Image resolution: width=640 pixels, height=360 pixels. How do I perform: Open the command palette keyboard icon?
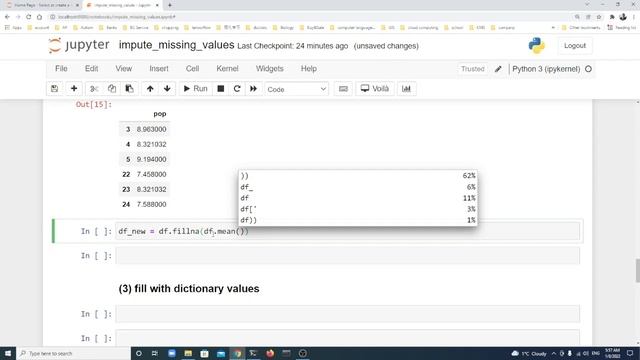tap(343, 89)
